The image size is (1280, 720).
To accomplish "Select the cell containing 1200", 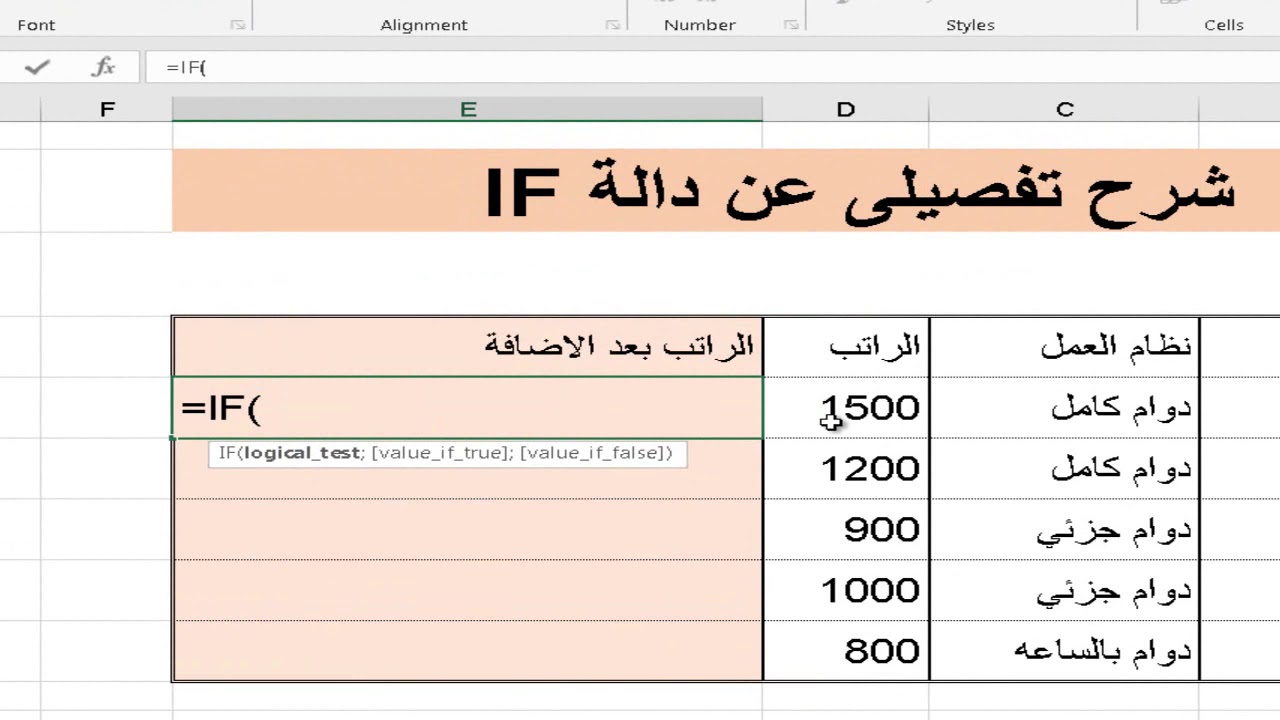I will (x=846, y=469).
